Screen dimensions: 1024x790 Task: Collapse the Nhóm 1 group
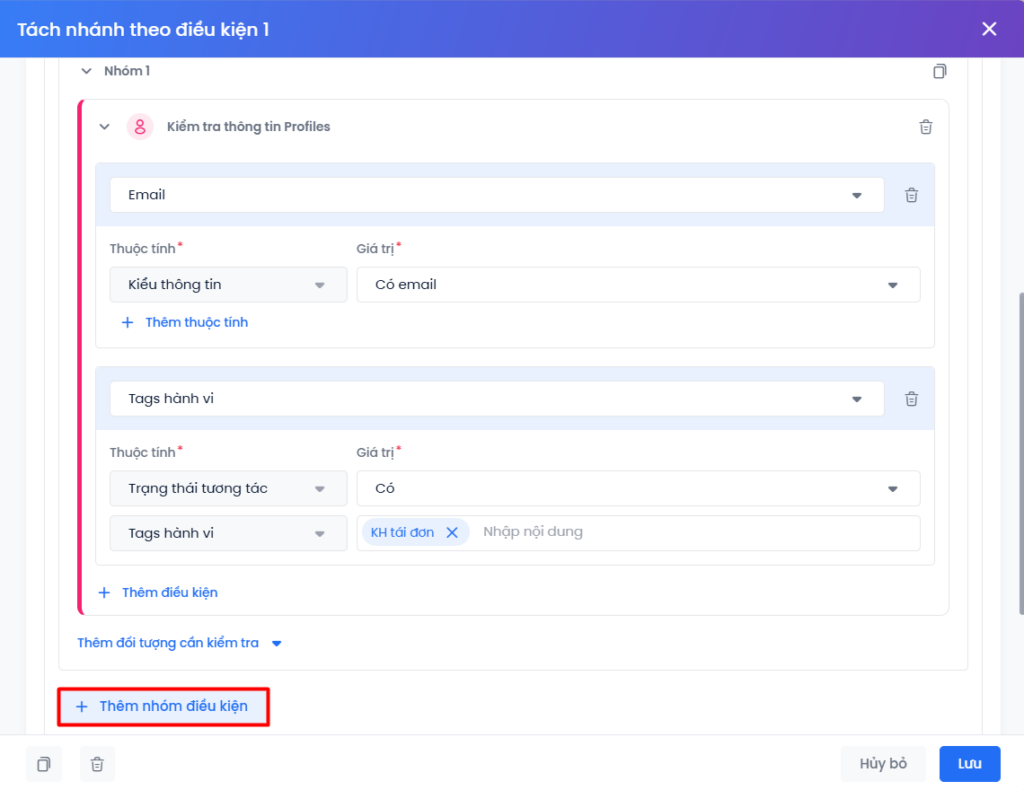[x=86, y=71]
